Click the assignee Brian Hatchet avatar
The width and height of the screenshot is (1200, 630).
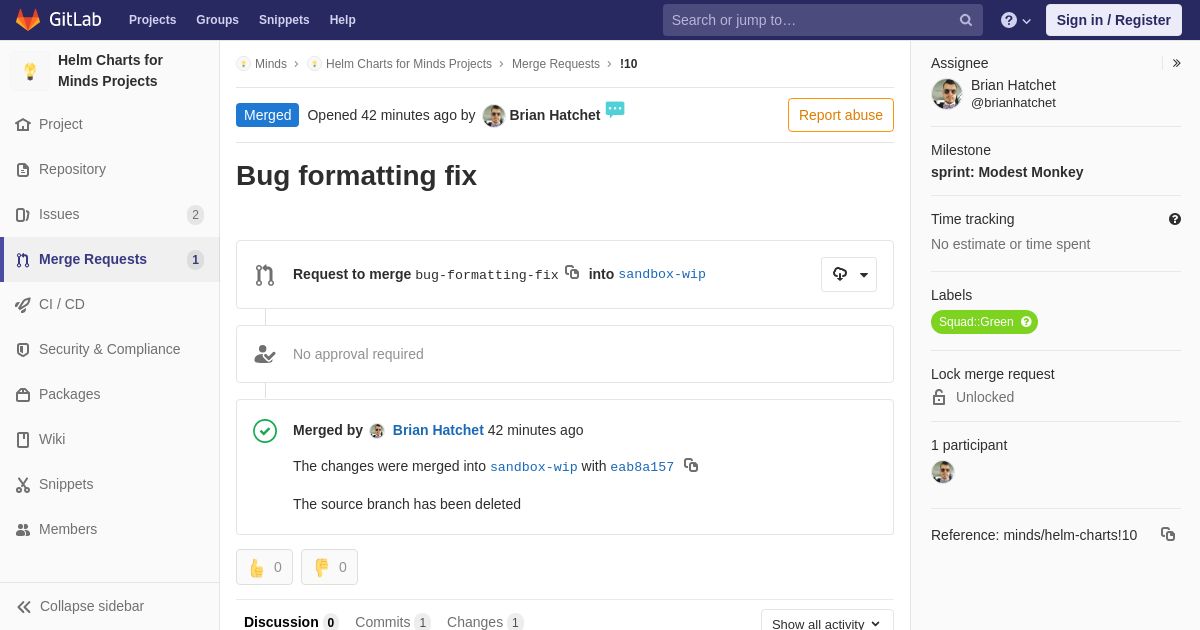(x=947, y=94)
